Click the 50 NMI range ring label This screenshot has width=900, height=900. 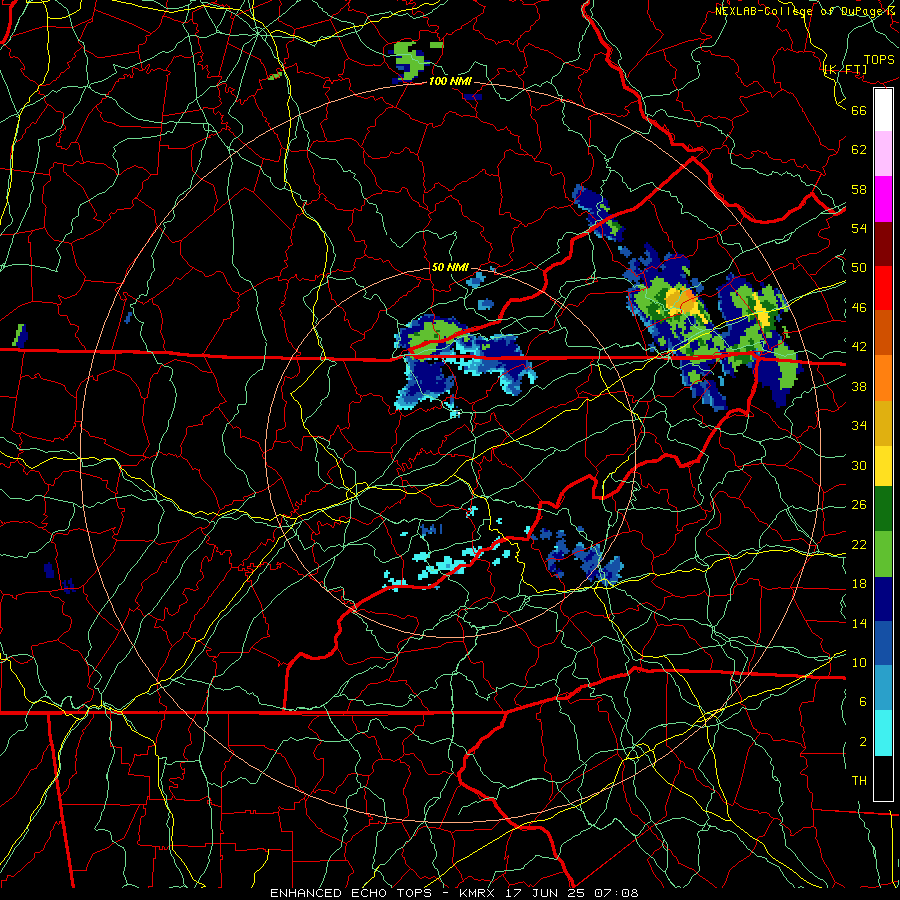tap(450, 267)
